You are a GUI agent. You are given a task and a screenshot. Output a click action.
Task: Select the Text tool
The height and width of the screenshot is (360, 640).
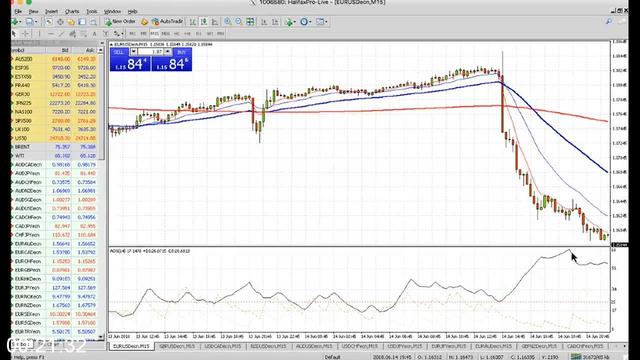coord(94,33)
